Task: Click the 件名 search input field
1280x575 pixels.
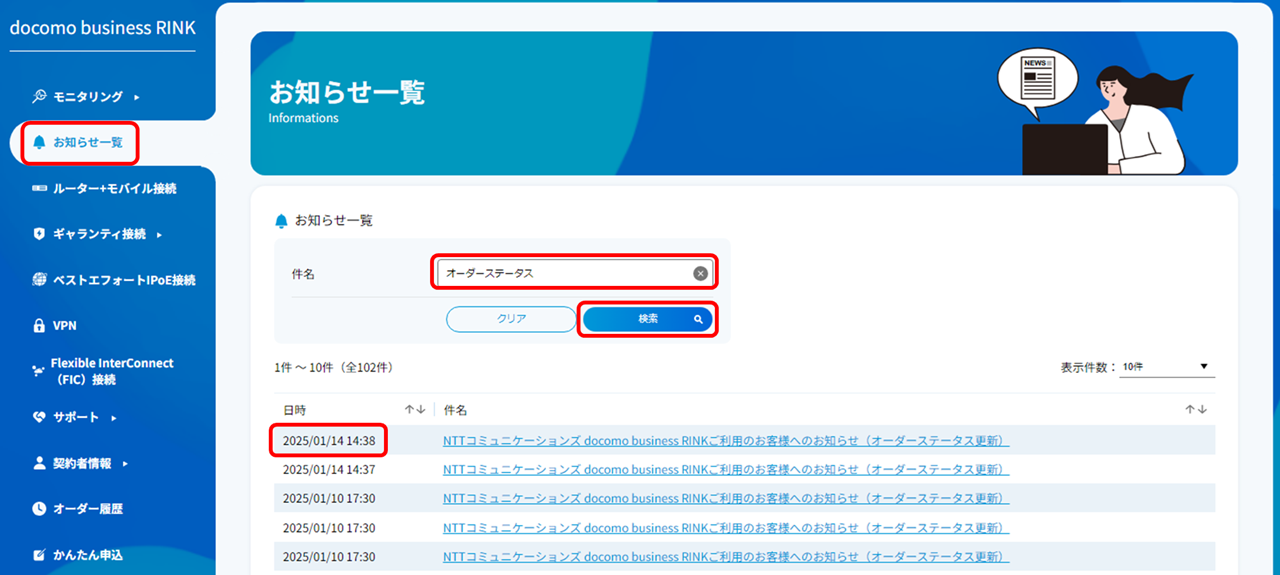Action: click(575, 273)
